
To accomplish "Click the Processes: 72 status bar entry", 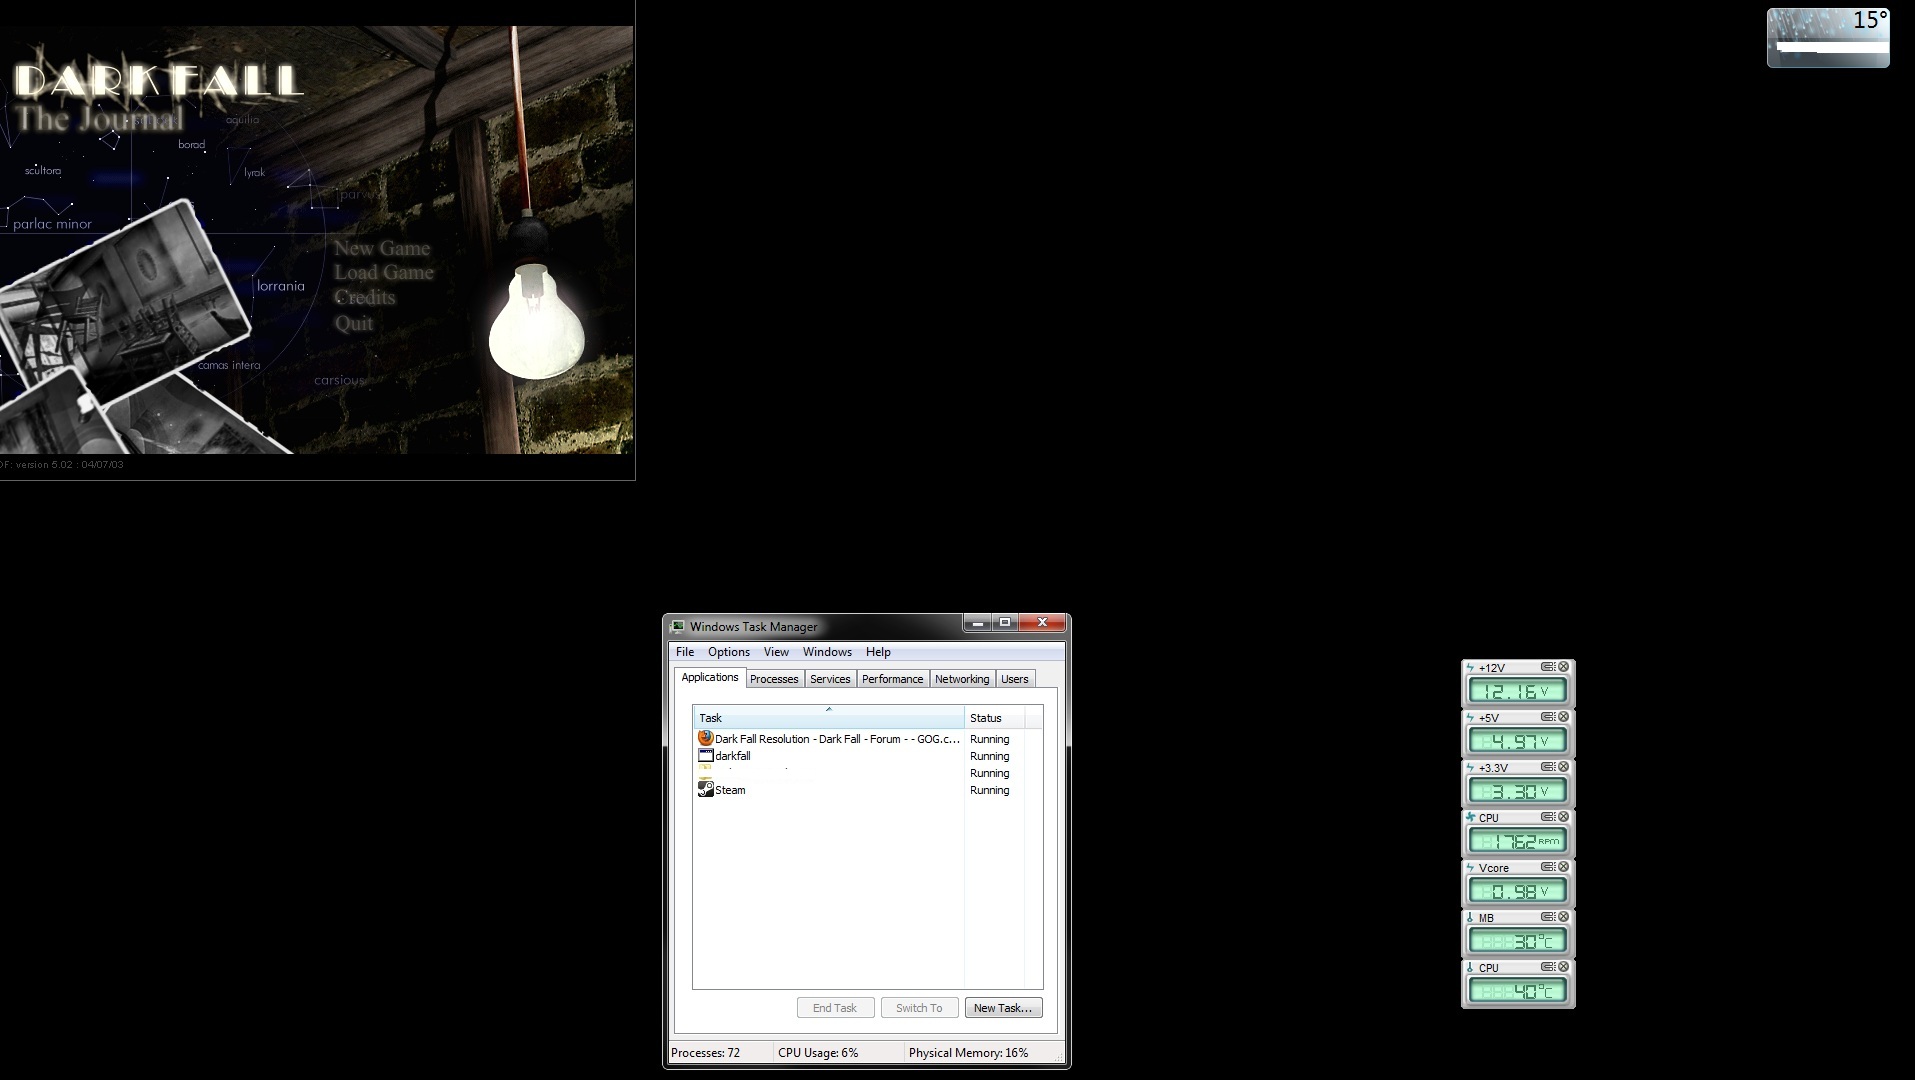I will click(x=720, y=1052).
